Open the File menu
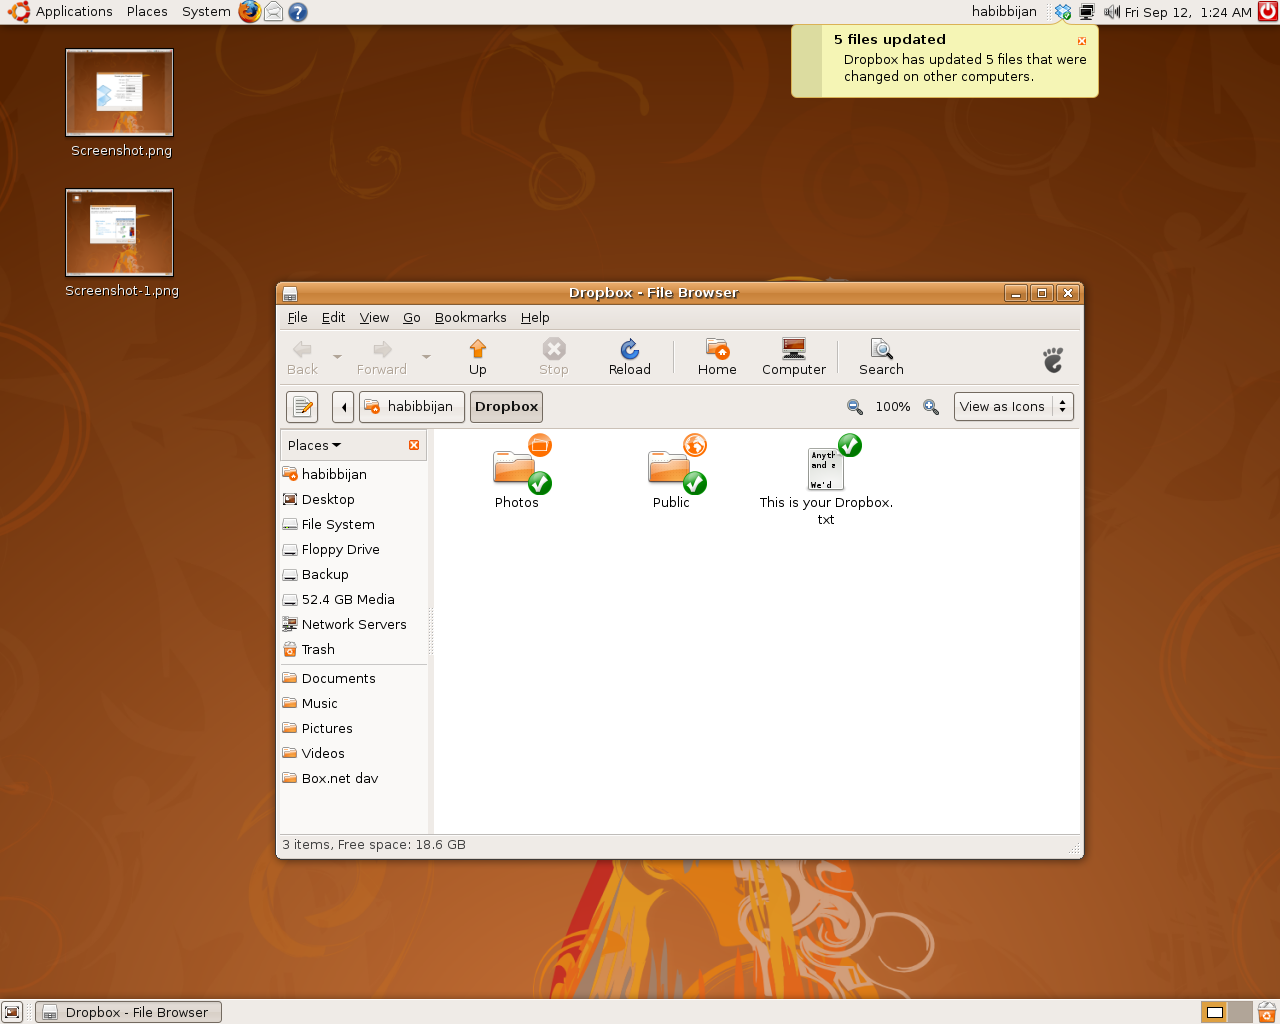 (x=298, y=318)
